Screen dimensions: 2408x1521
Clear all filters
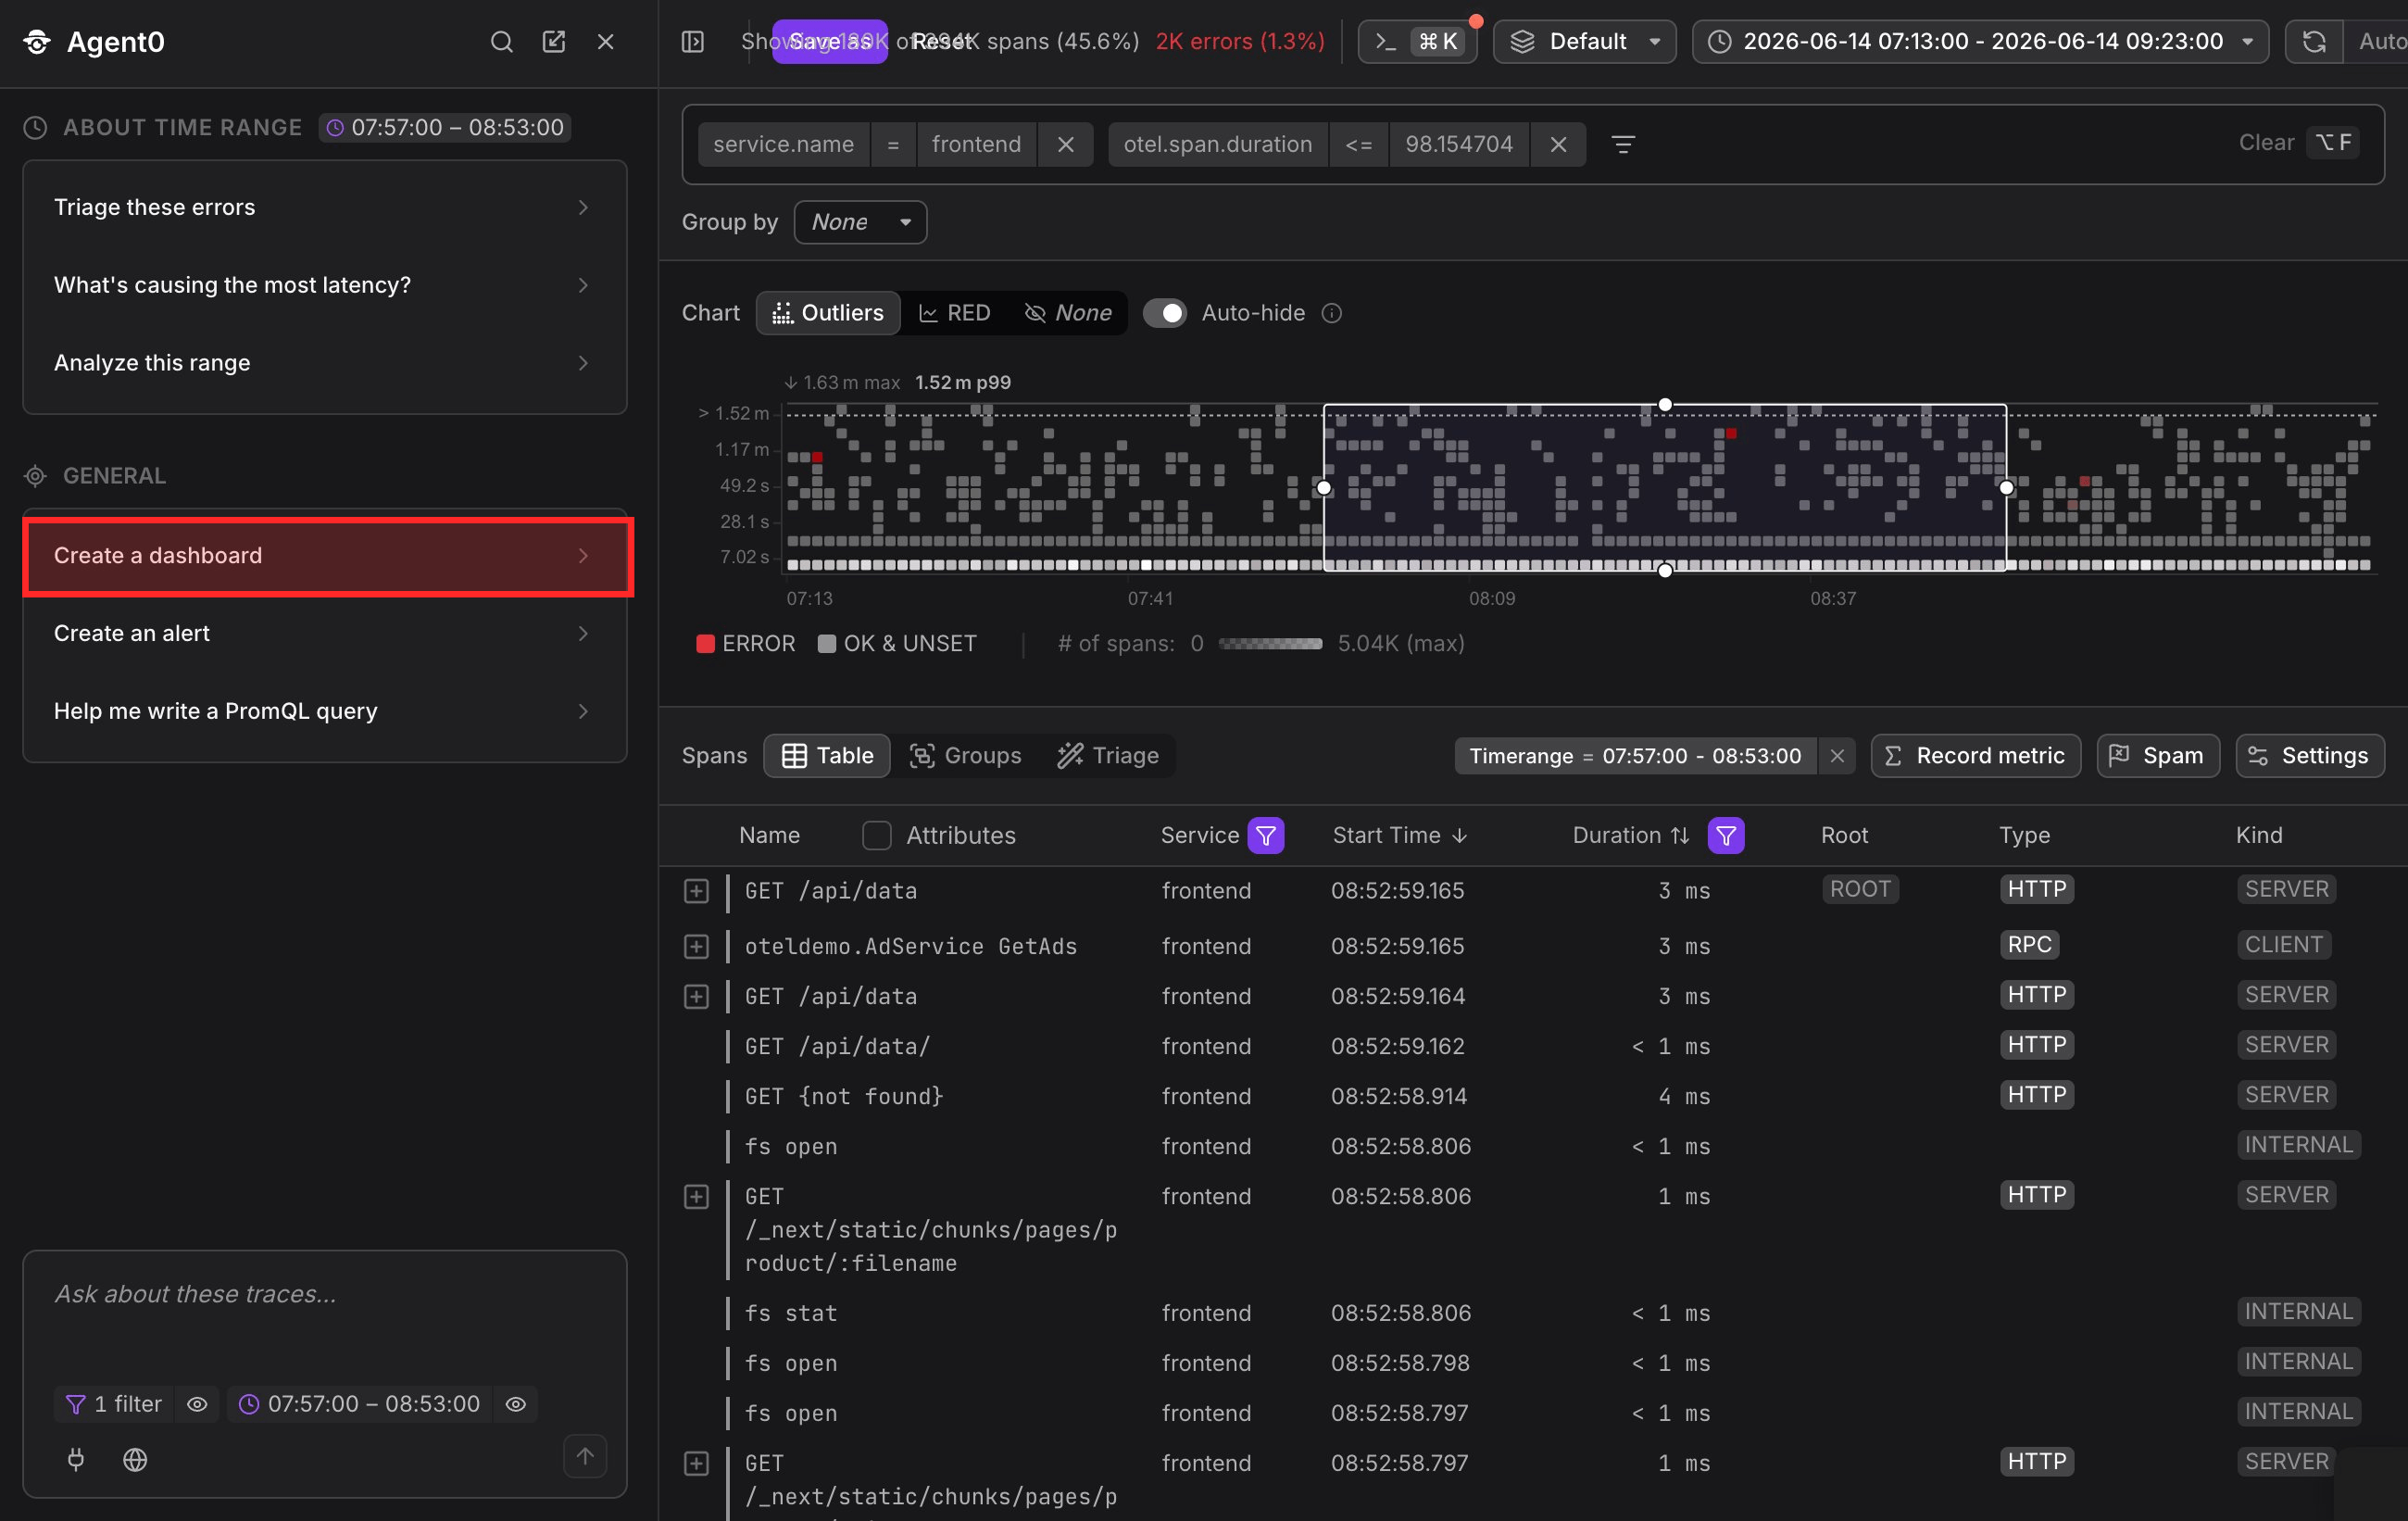2266,143
